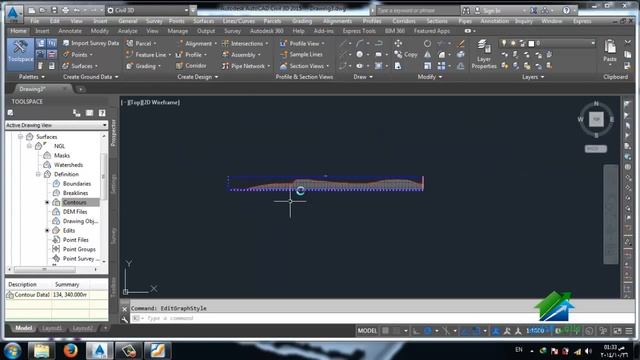Open the Surfaces menu in menu bar
640x360 pixels.
coord(204,21)
